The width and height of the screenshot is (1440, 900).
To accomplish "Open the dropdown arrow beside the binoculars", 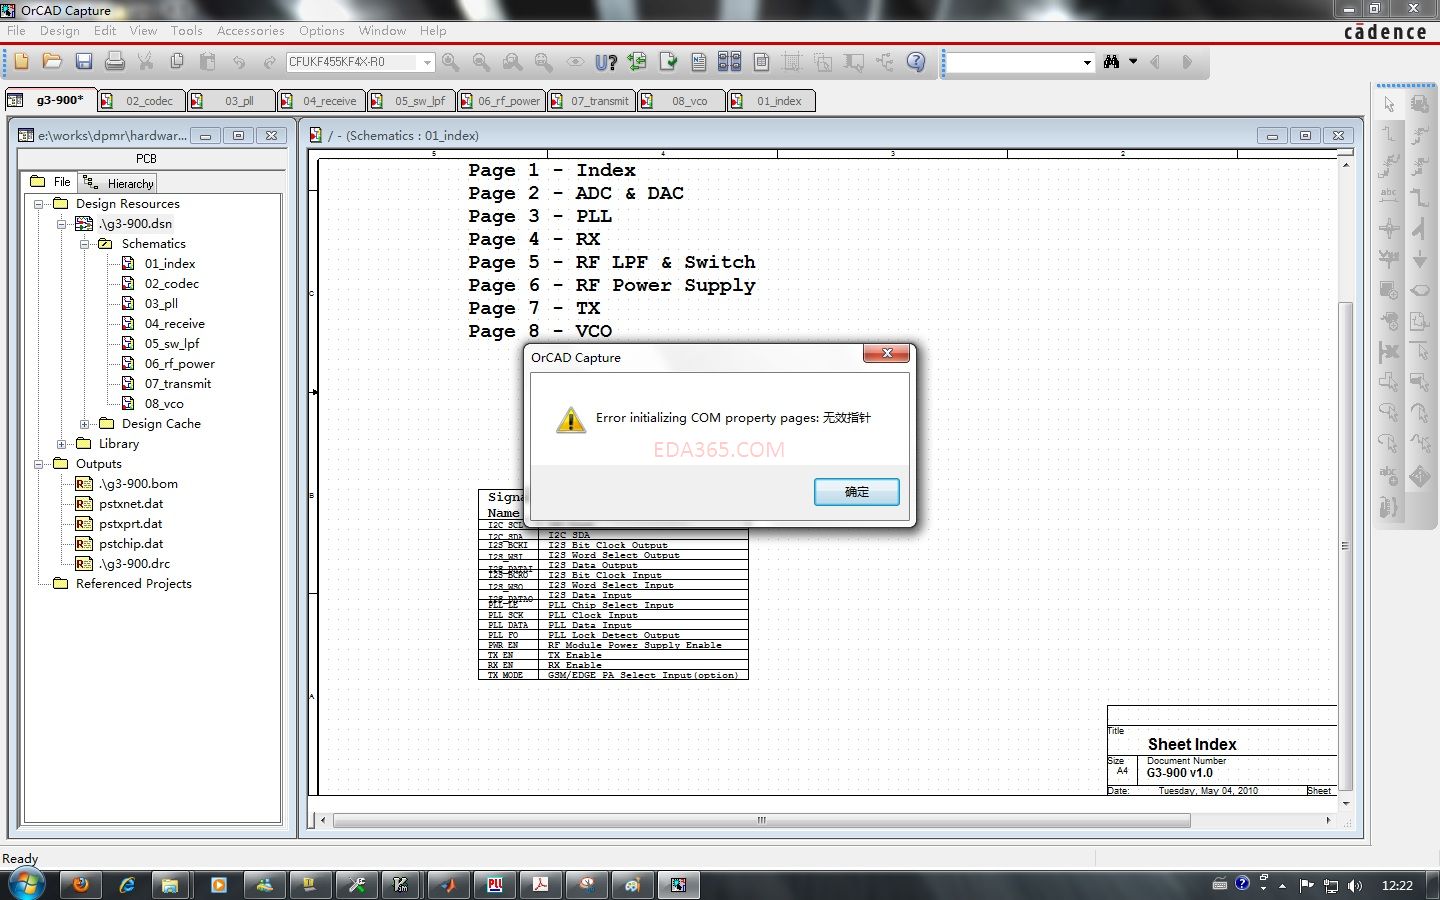I will click(1133, 62).
